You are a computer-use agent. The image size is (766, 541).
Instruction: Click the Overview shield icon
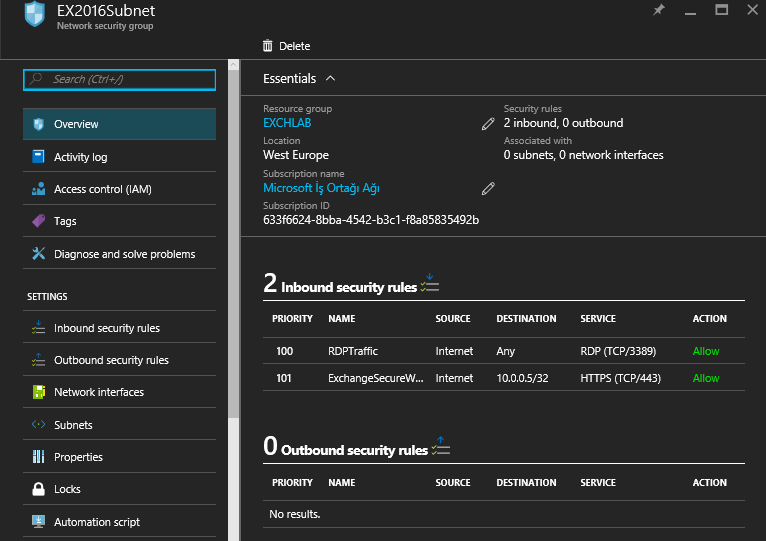(x=39, y=124)
